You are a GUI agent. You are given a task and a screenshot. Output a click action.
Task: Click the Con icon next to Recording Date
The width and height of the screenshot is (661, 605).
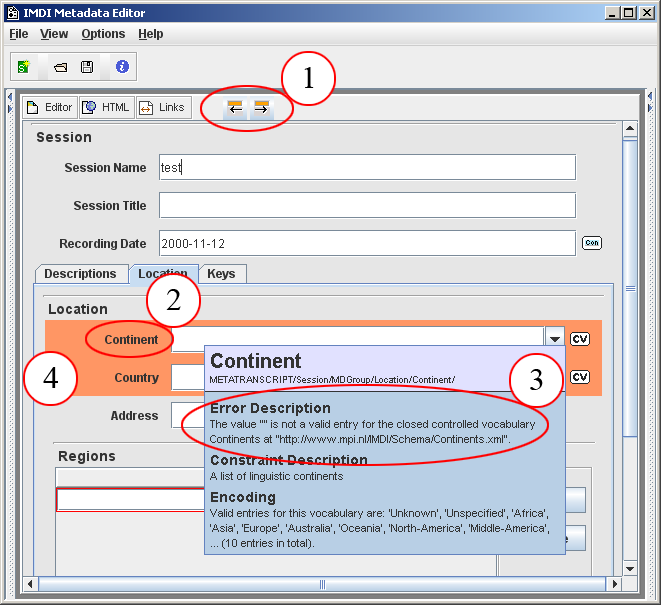(x=591, y=243)
